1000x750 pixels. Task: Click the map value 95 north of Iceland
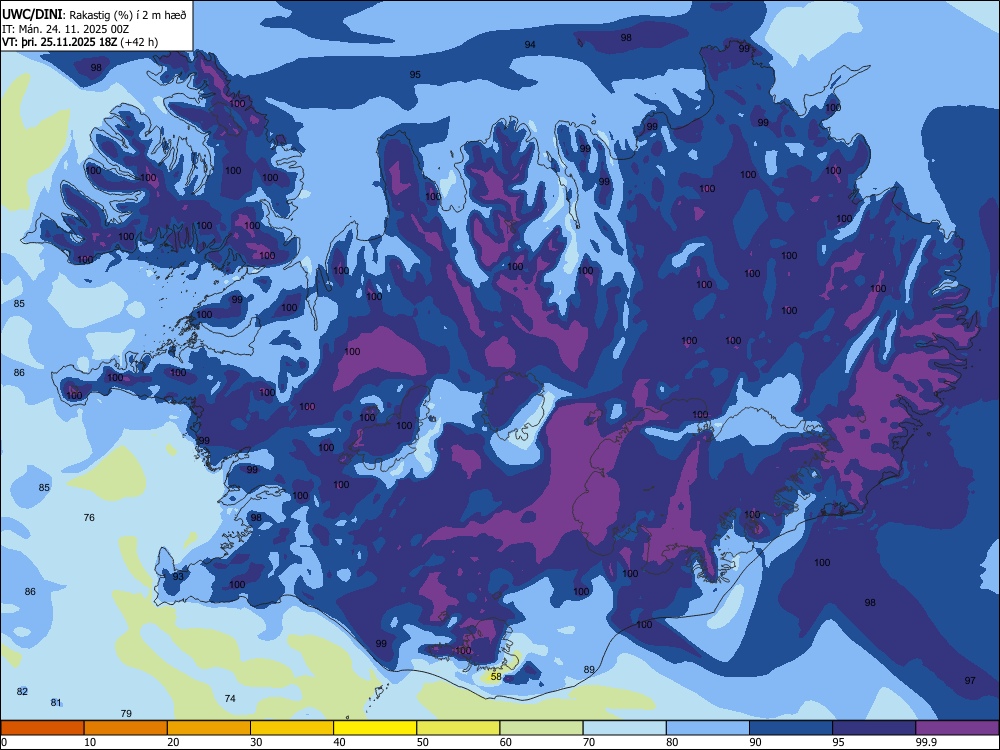coord(415,75)
